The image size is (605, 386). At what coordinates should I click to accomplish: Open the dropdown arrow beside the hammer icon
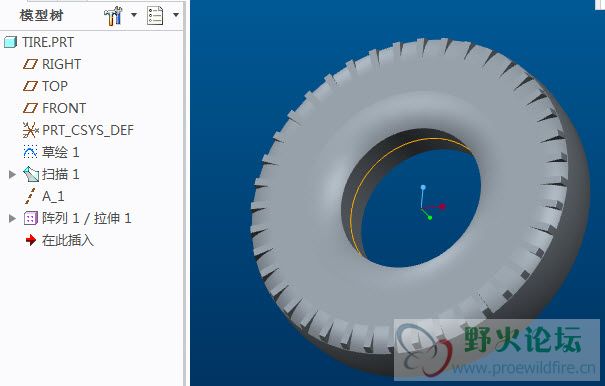click(134, 15)
